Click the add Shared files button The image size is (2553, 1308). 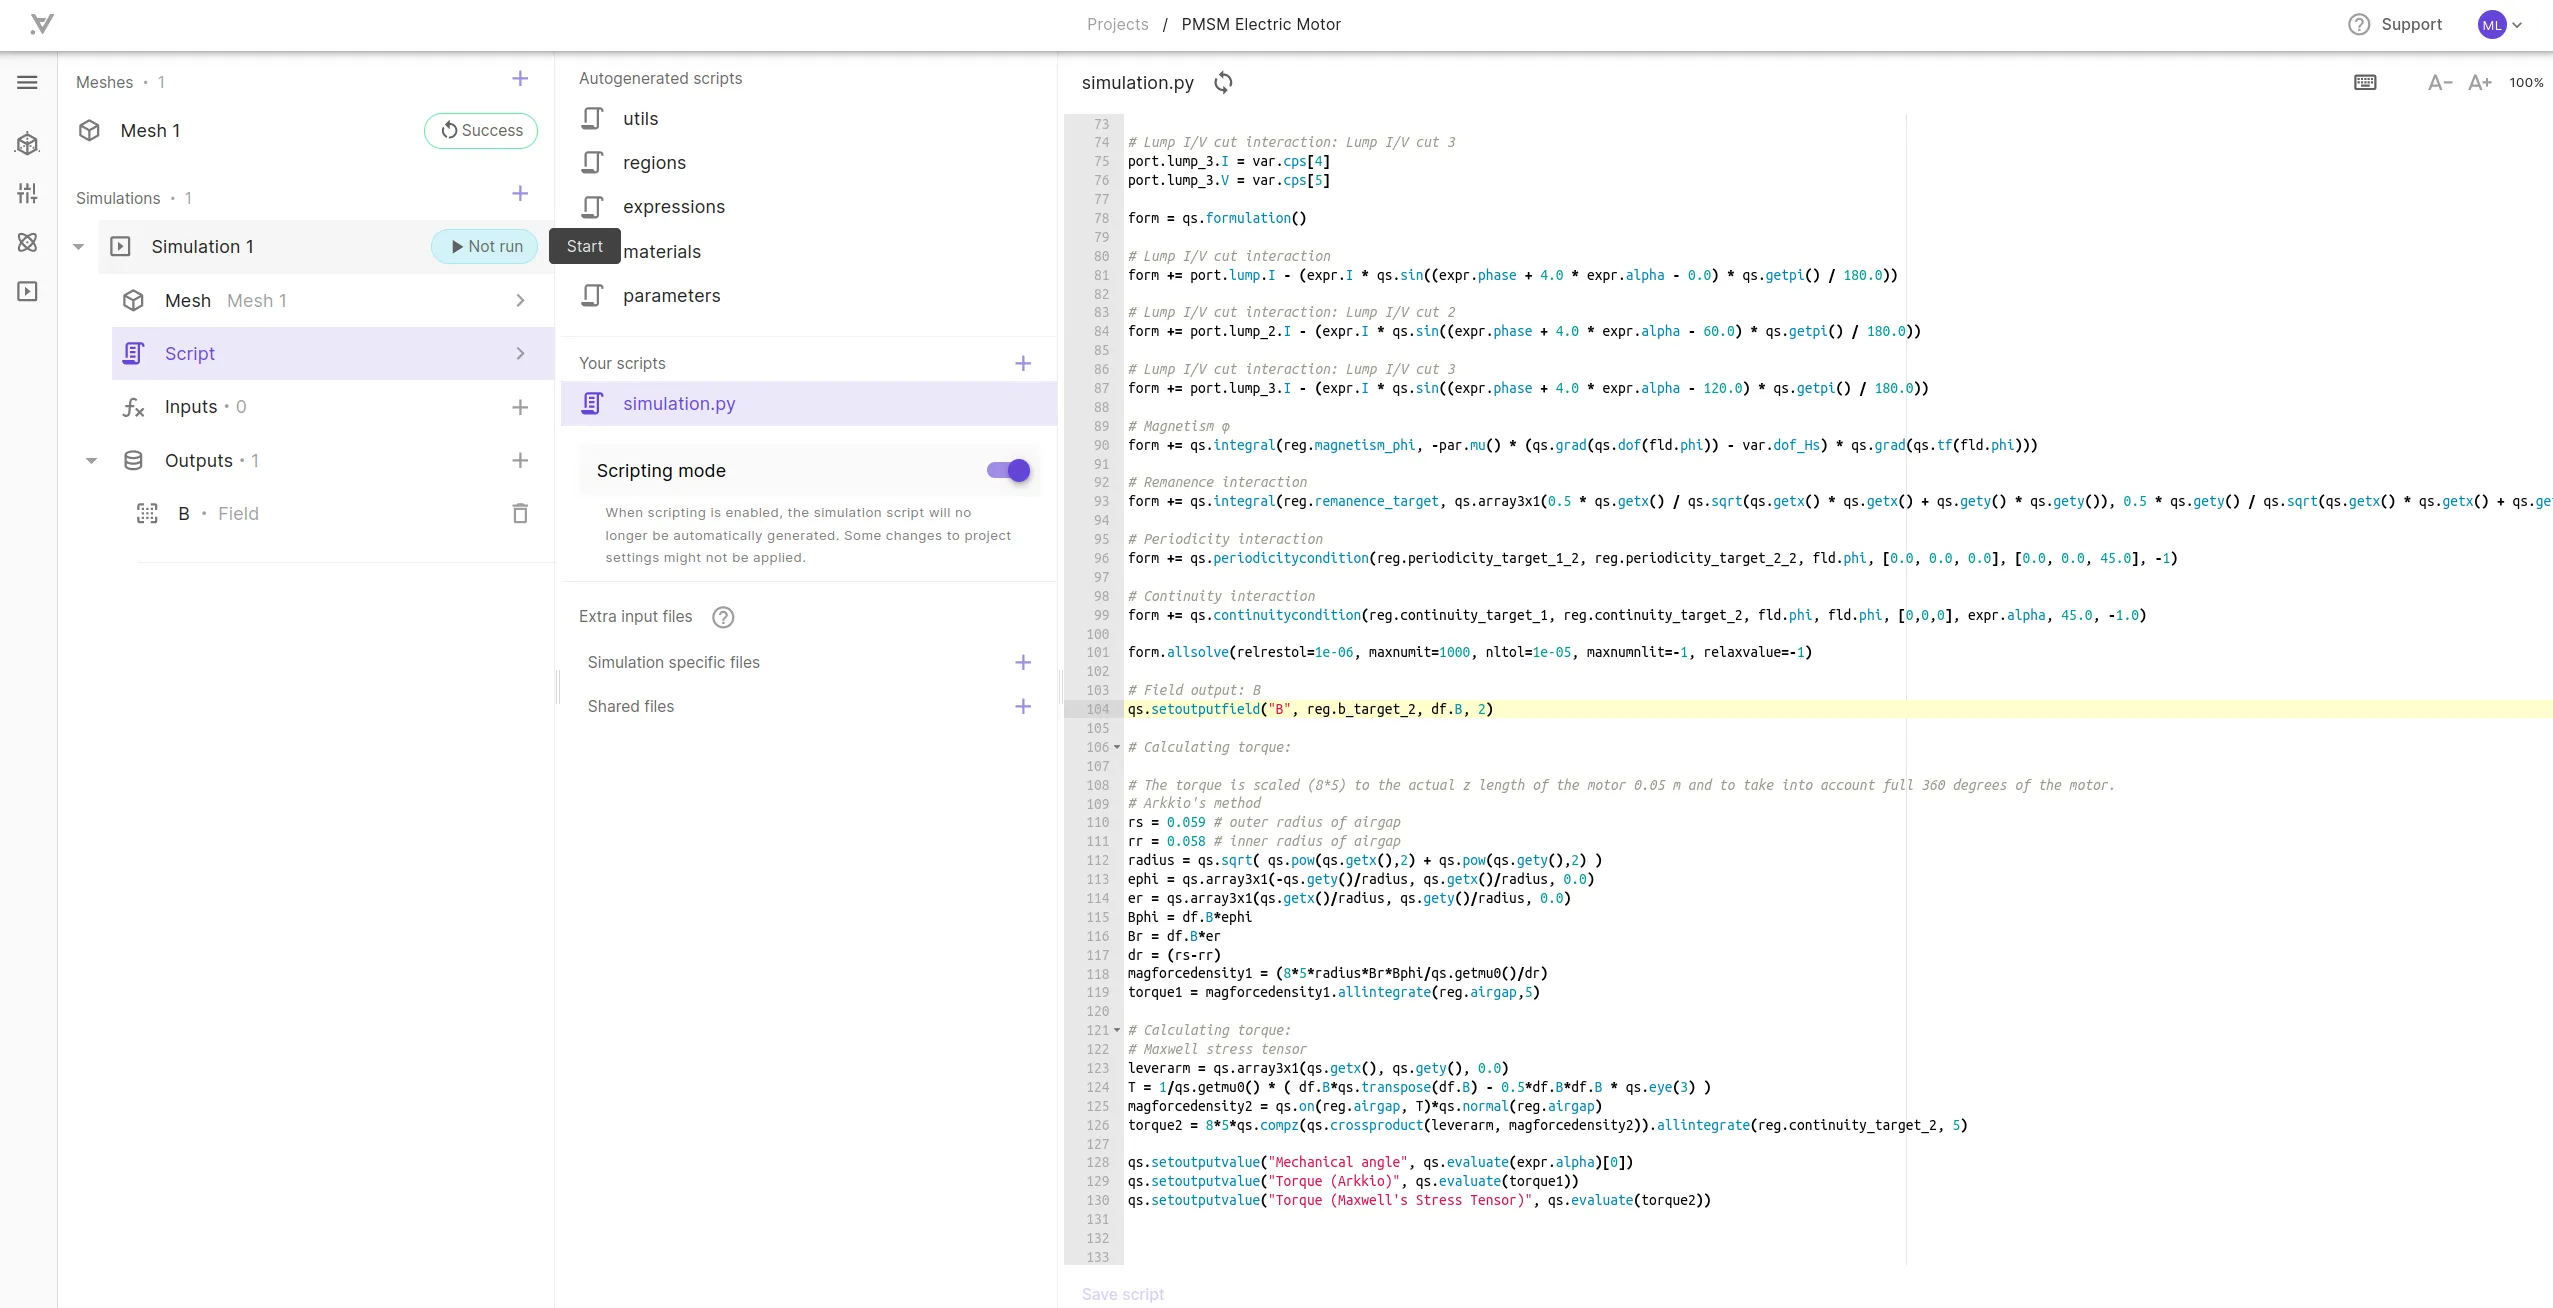click(1024, 706)
